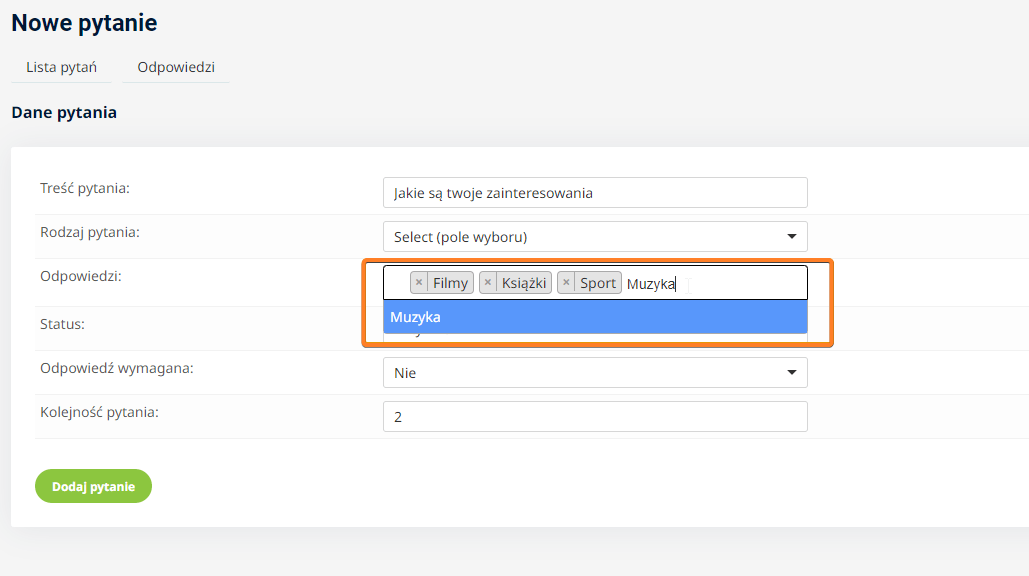Click the Status: form label

click(62, 324)
